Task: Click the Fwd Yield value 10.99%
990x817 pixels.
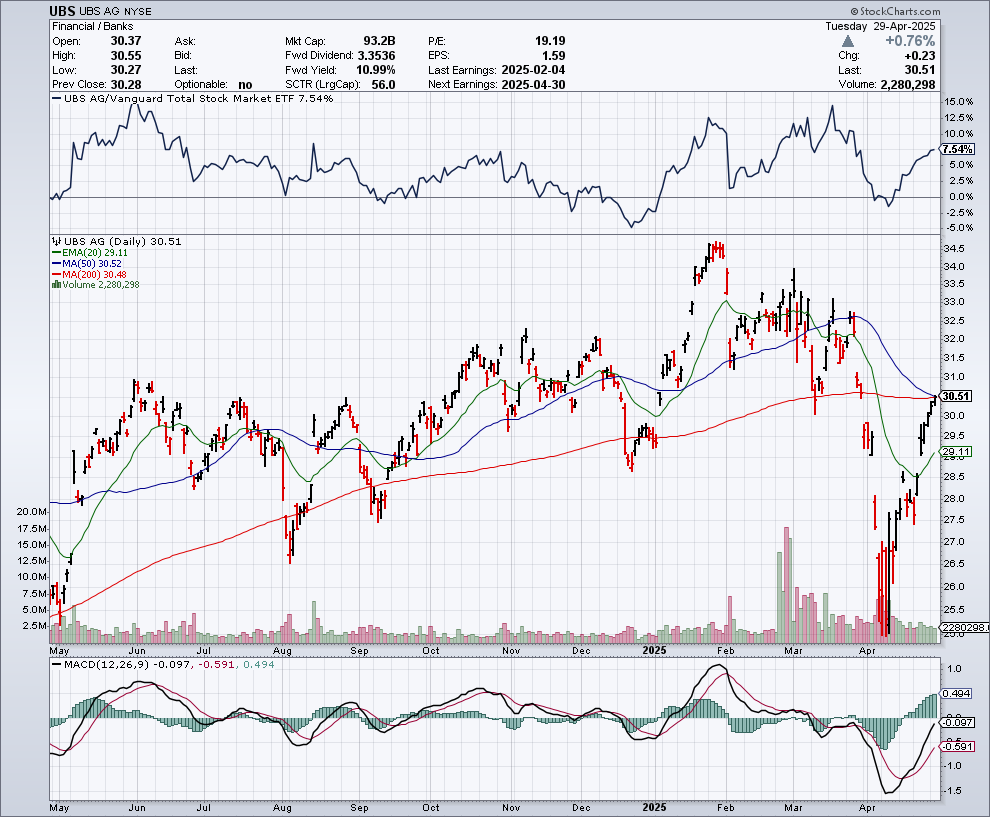Action: (x=376, y=70)
